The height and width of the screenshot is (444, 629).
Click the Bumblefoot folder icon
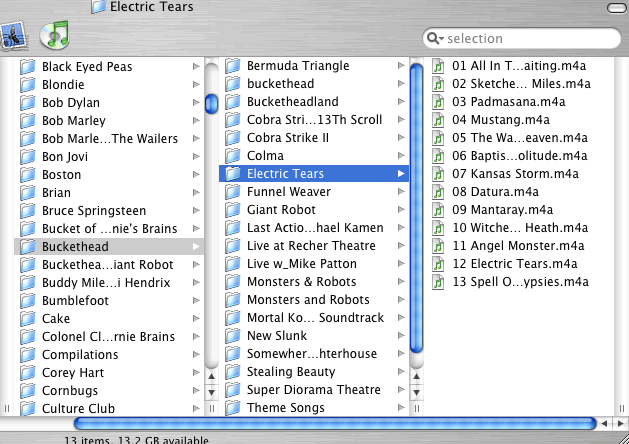point(28,300)
